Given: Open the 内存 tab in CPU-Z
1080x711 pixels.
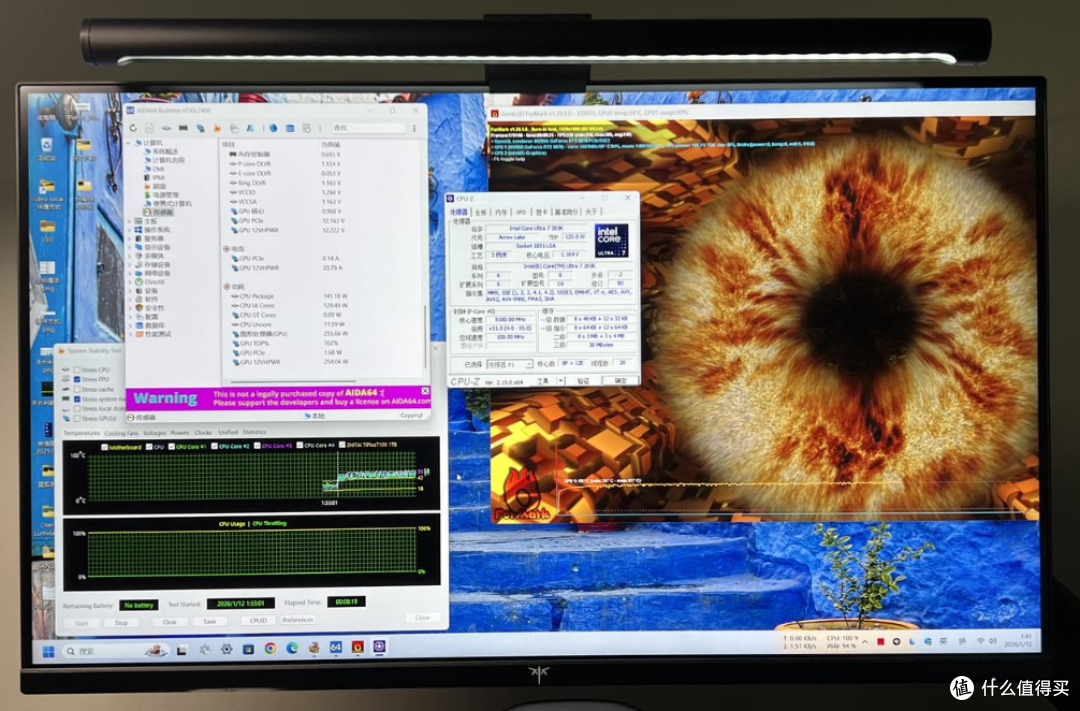Looking at the screenshot, I should pyautogui.click(x=501, y=212).
